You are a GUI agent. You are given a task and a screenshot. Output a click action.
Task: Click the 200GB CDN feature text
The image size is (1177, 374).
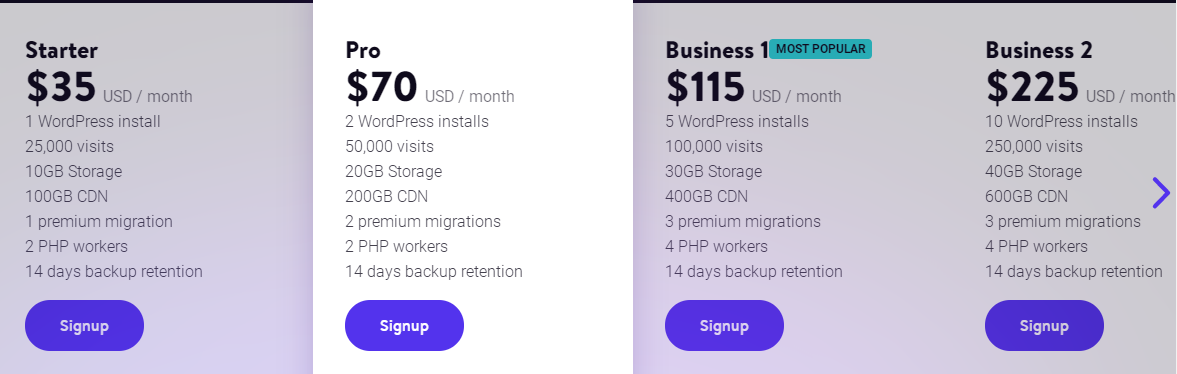pos(387,197)
